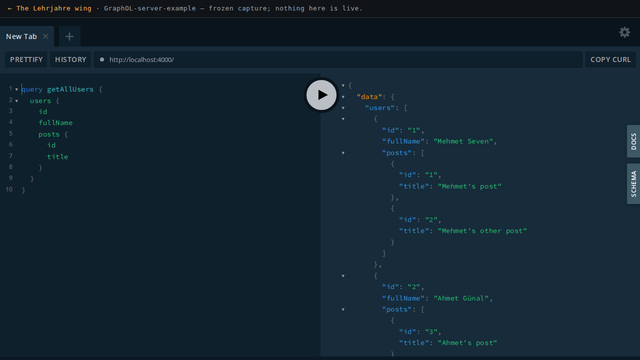The width and height of the screenshot is (640, 360).
Task: Open the SCHEMA side tab
Action: [x=633, y=184]
